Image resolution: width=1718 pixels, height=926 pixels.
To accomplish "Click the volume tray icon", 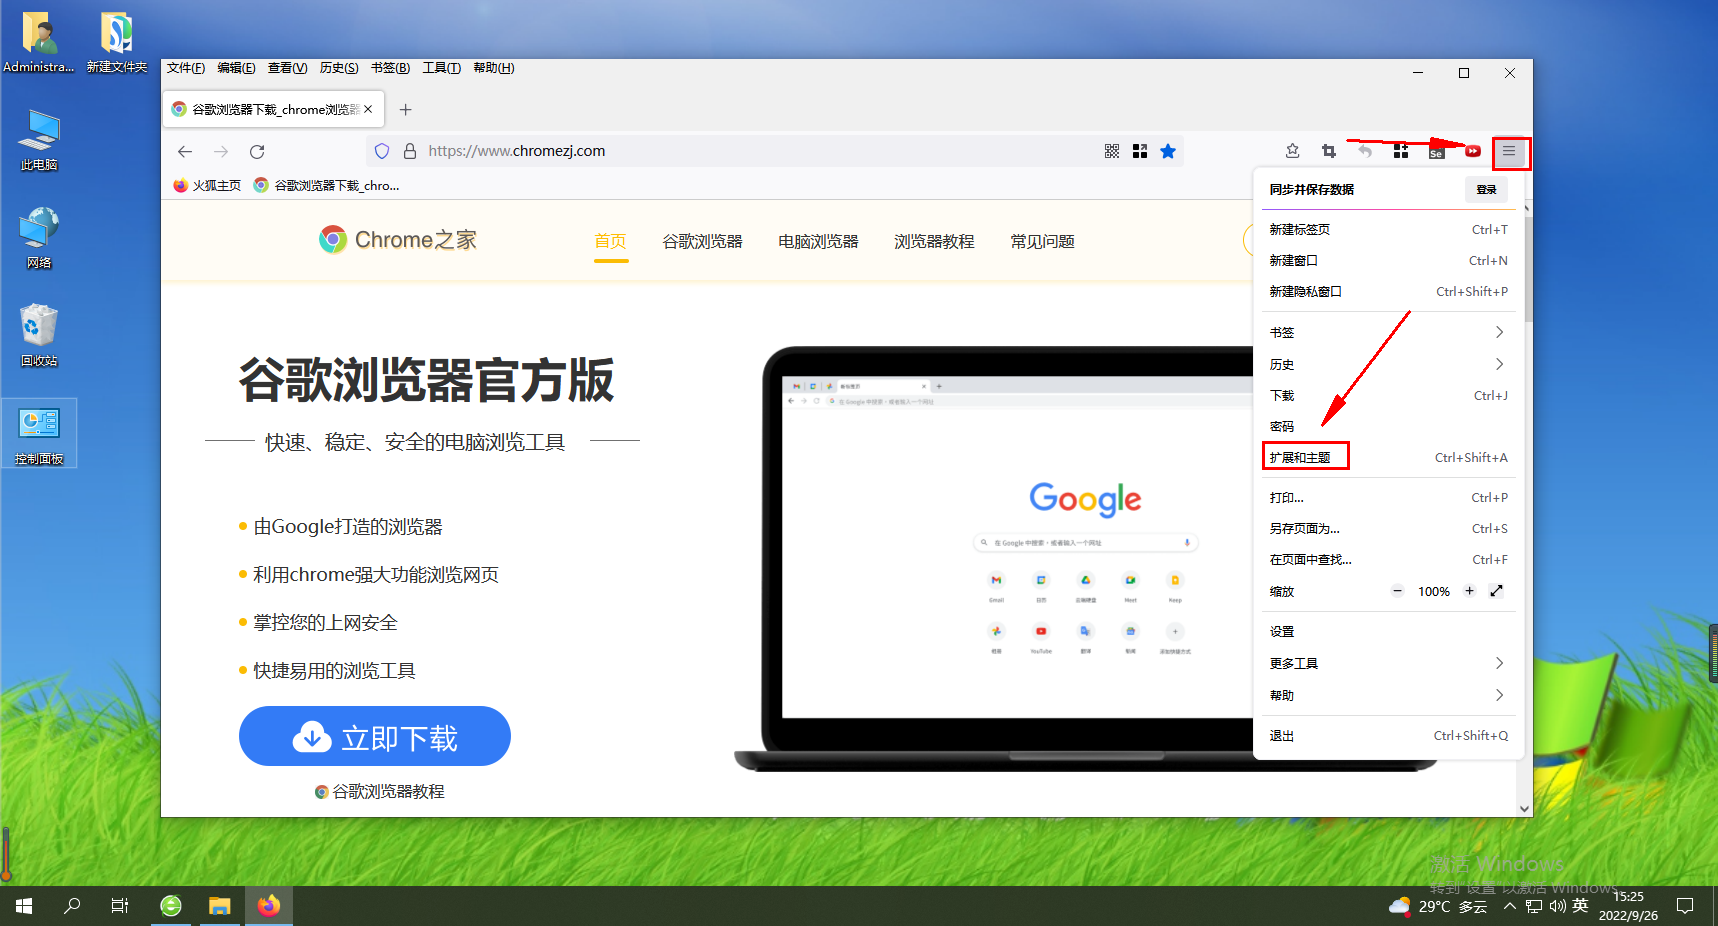I will (1557, 906).
